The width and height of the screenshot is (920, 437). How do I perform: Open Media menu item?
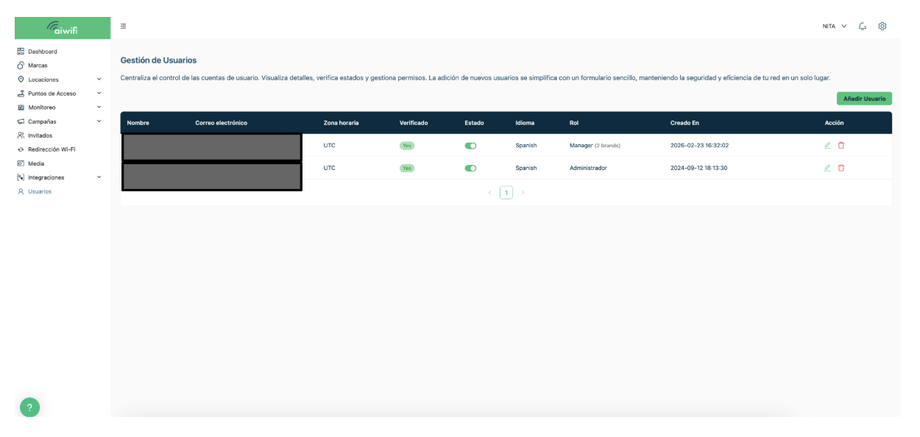pyautogui.click(x=36, y=164)
